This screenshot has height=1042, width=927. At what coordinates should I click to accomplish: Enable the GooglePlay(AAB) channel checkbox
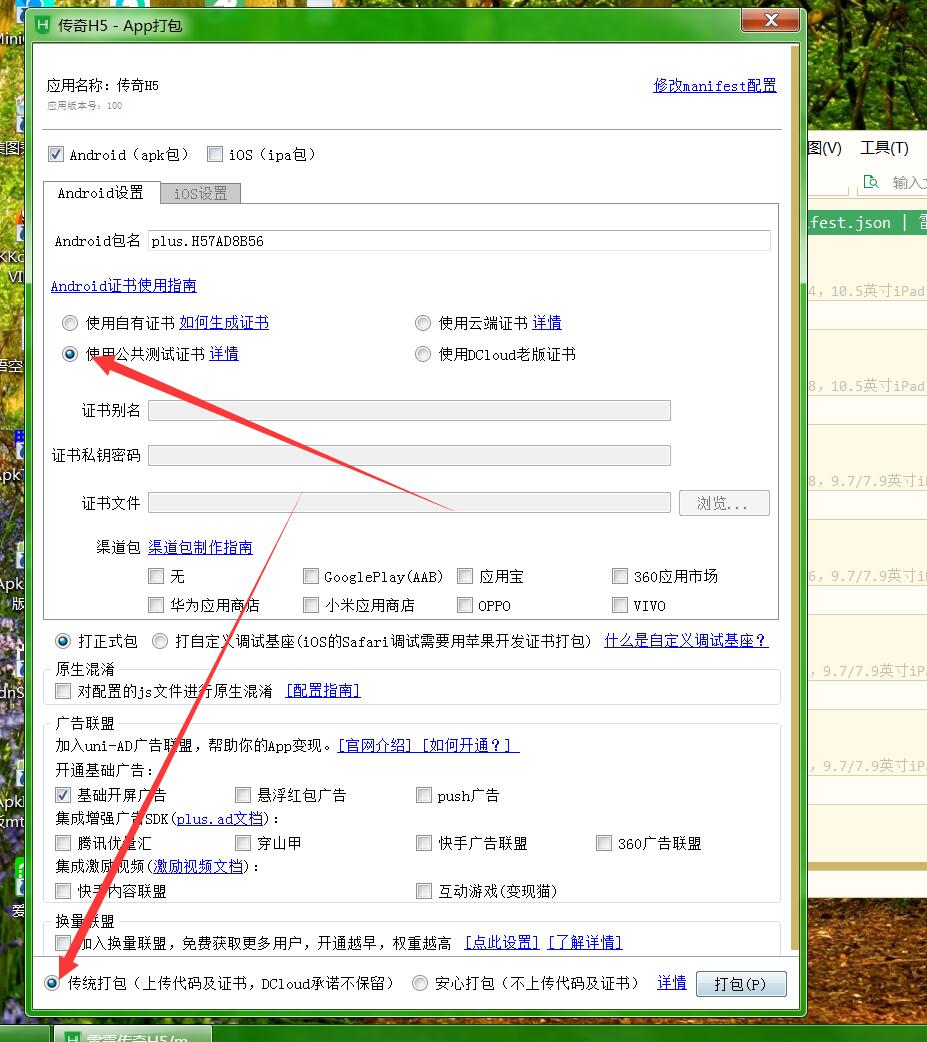click(x=311, y=576)
